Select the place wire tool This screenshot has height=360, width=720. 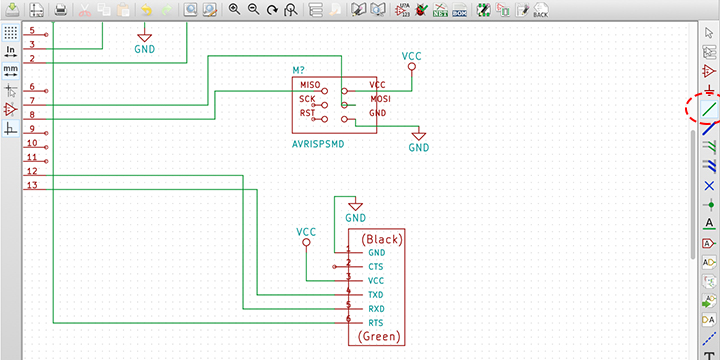click(709, 109)
